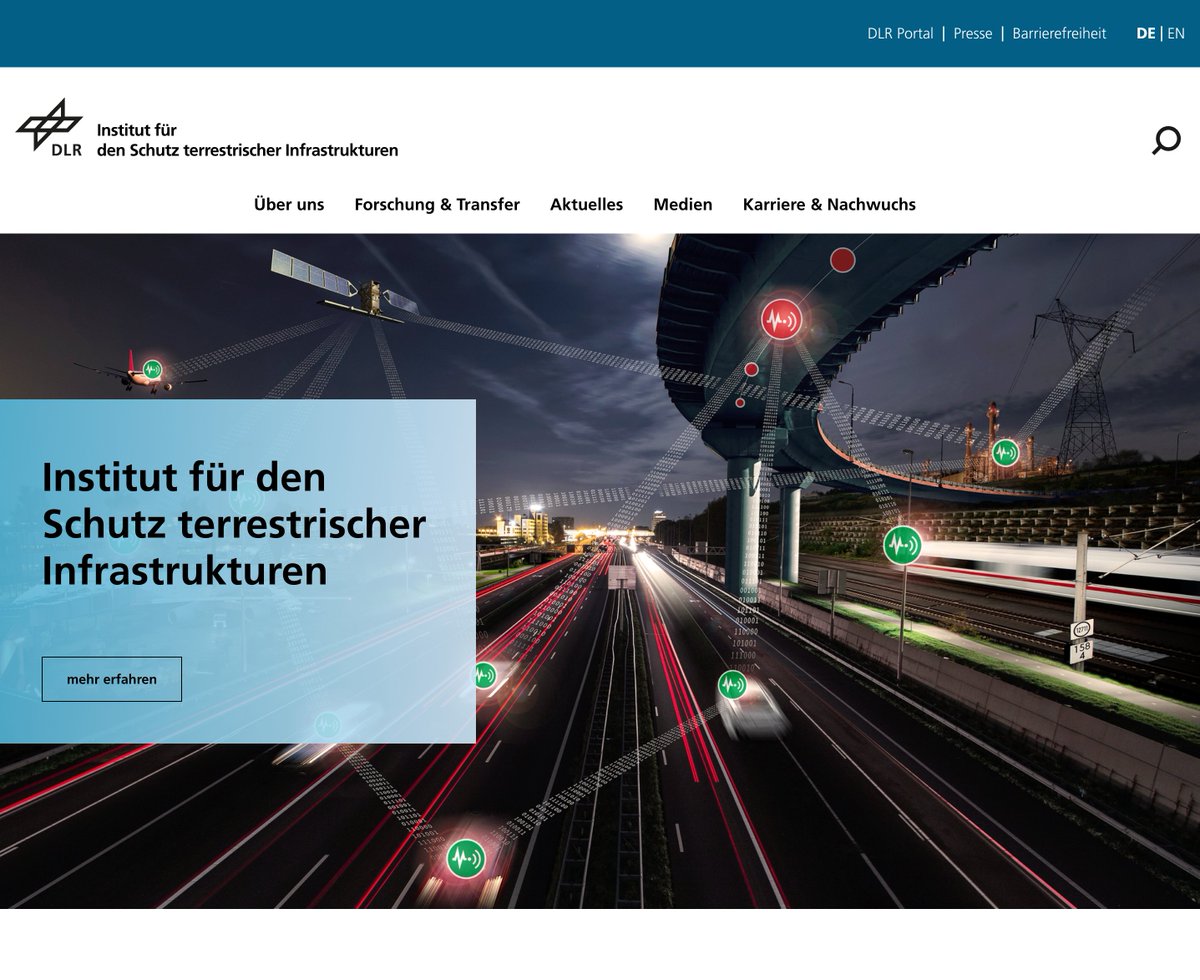
Task: Go to the Presse page
Action: pos(973,33)
